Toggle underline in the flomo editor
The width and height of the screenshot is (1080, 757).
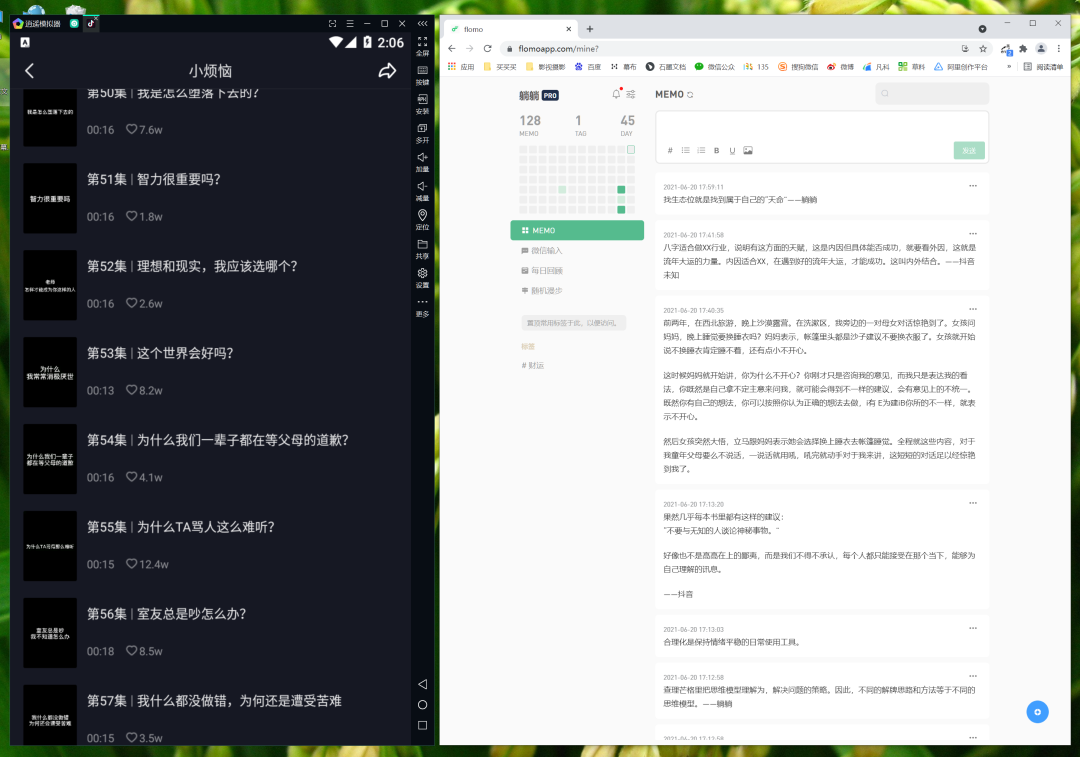[732, 150]
